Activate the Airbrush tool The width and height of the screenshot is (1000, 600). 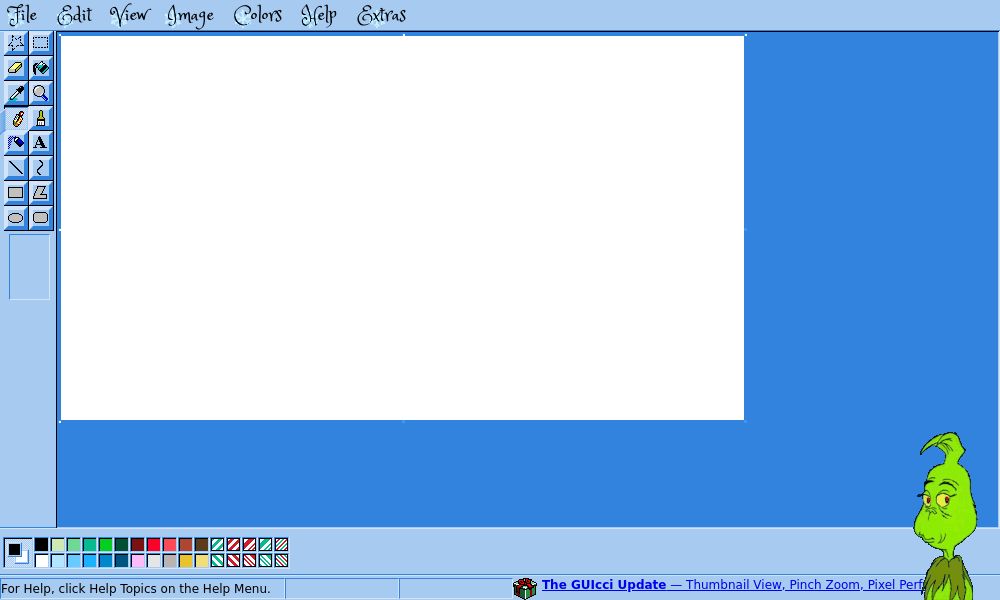coord(16,142)
